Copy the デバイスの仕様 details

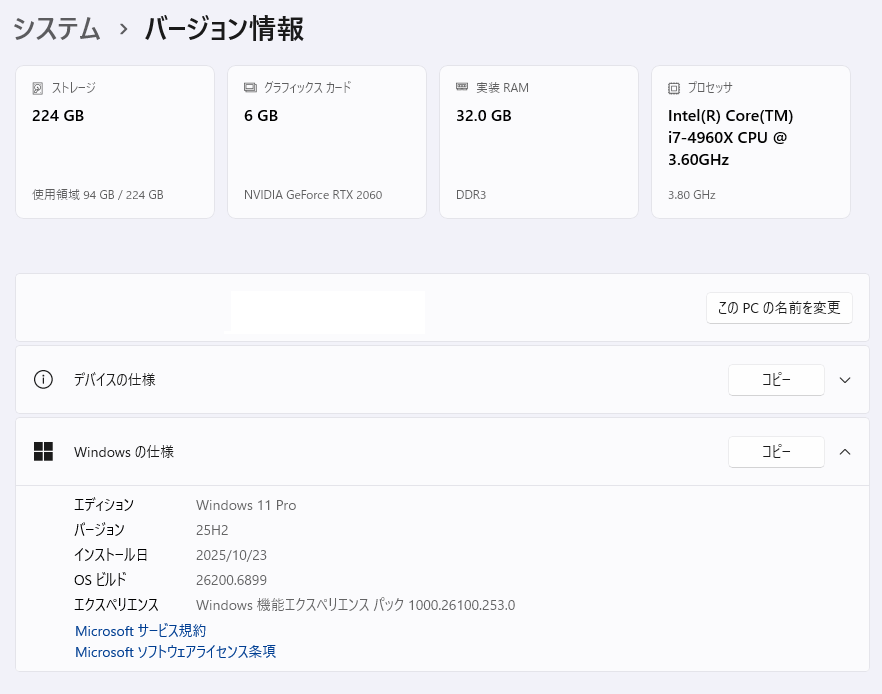point(776,380)
